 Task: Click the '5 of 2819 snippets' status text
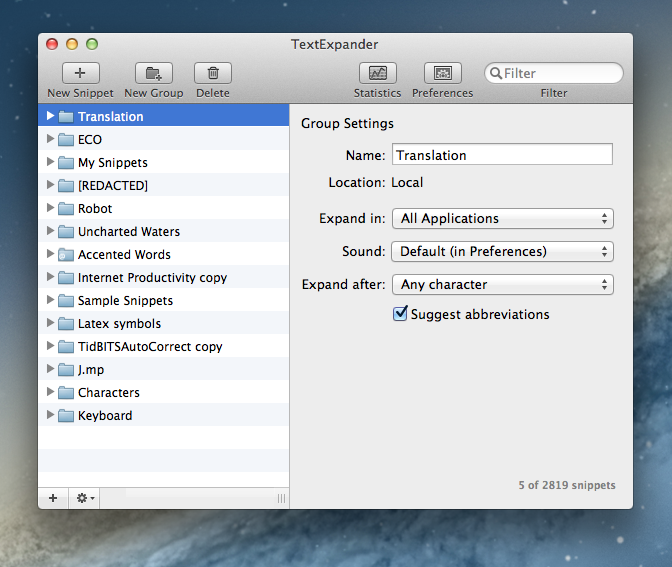567,485
